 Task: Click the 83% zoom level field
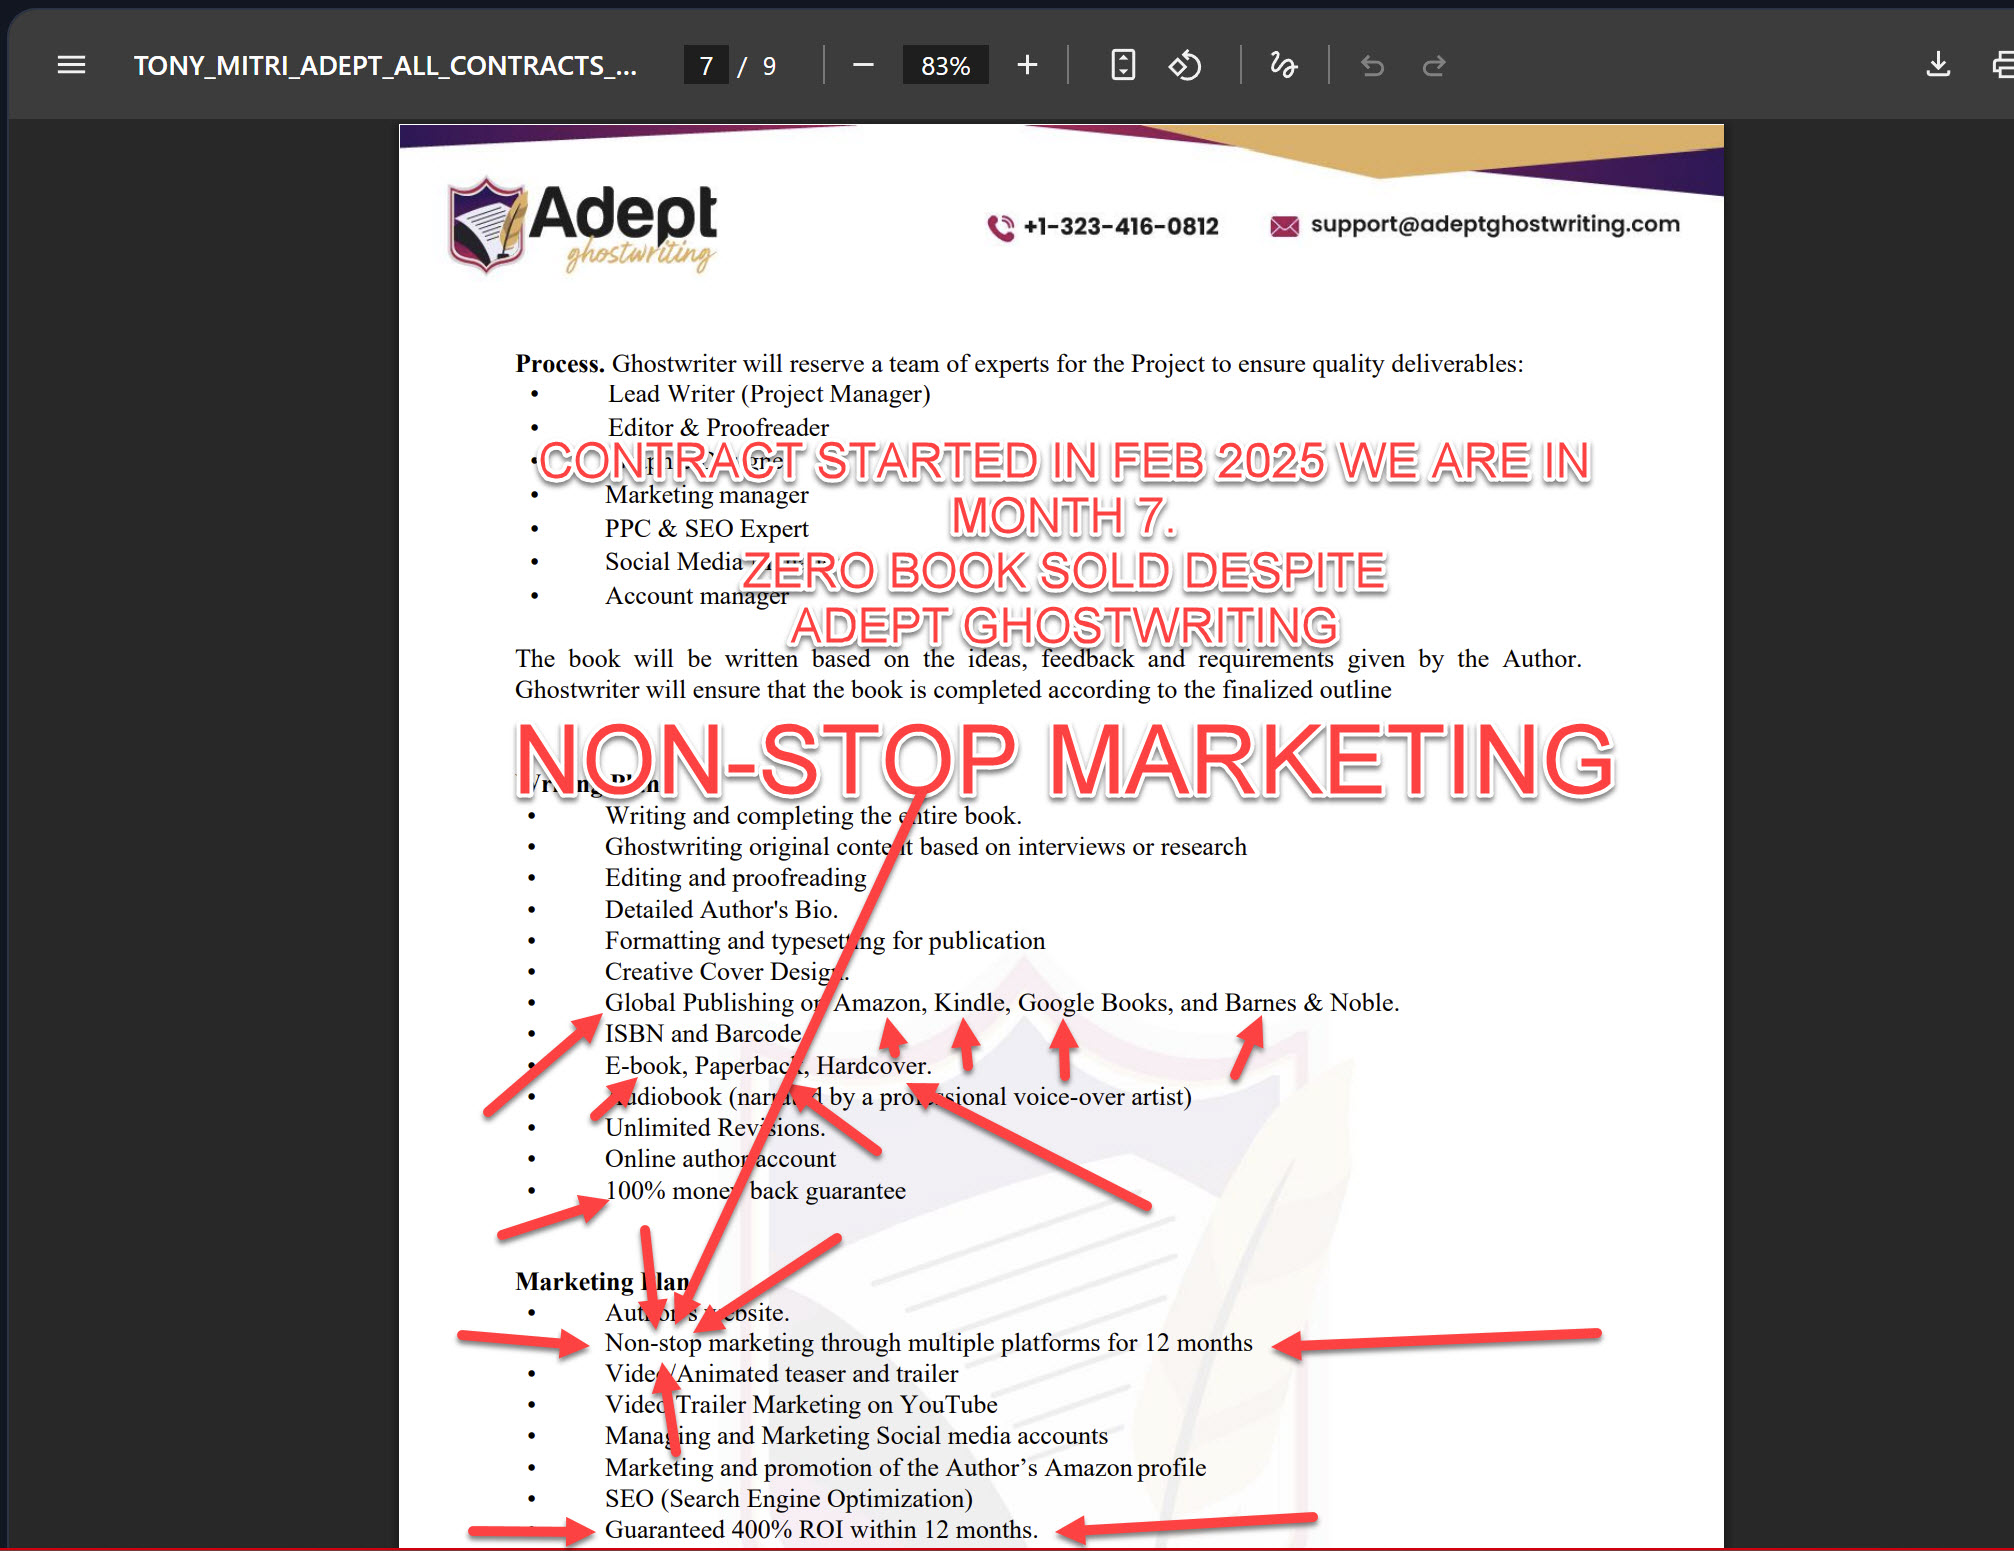click(x=945, y=65)
